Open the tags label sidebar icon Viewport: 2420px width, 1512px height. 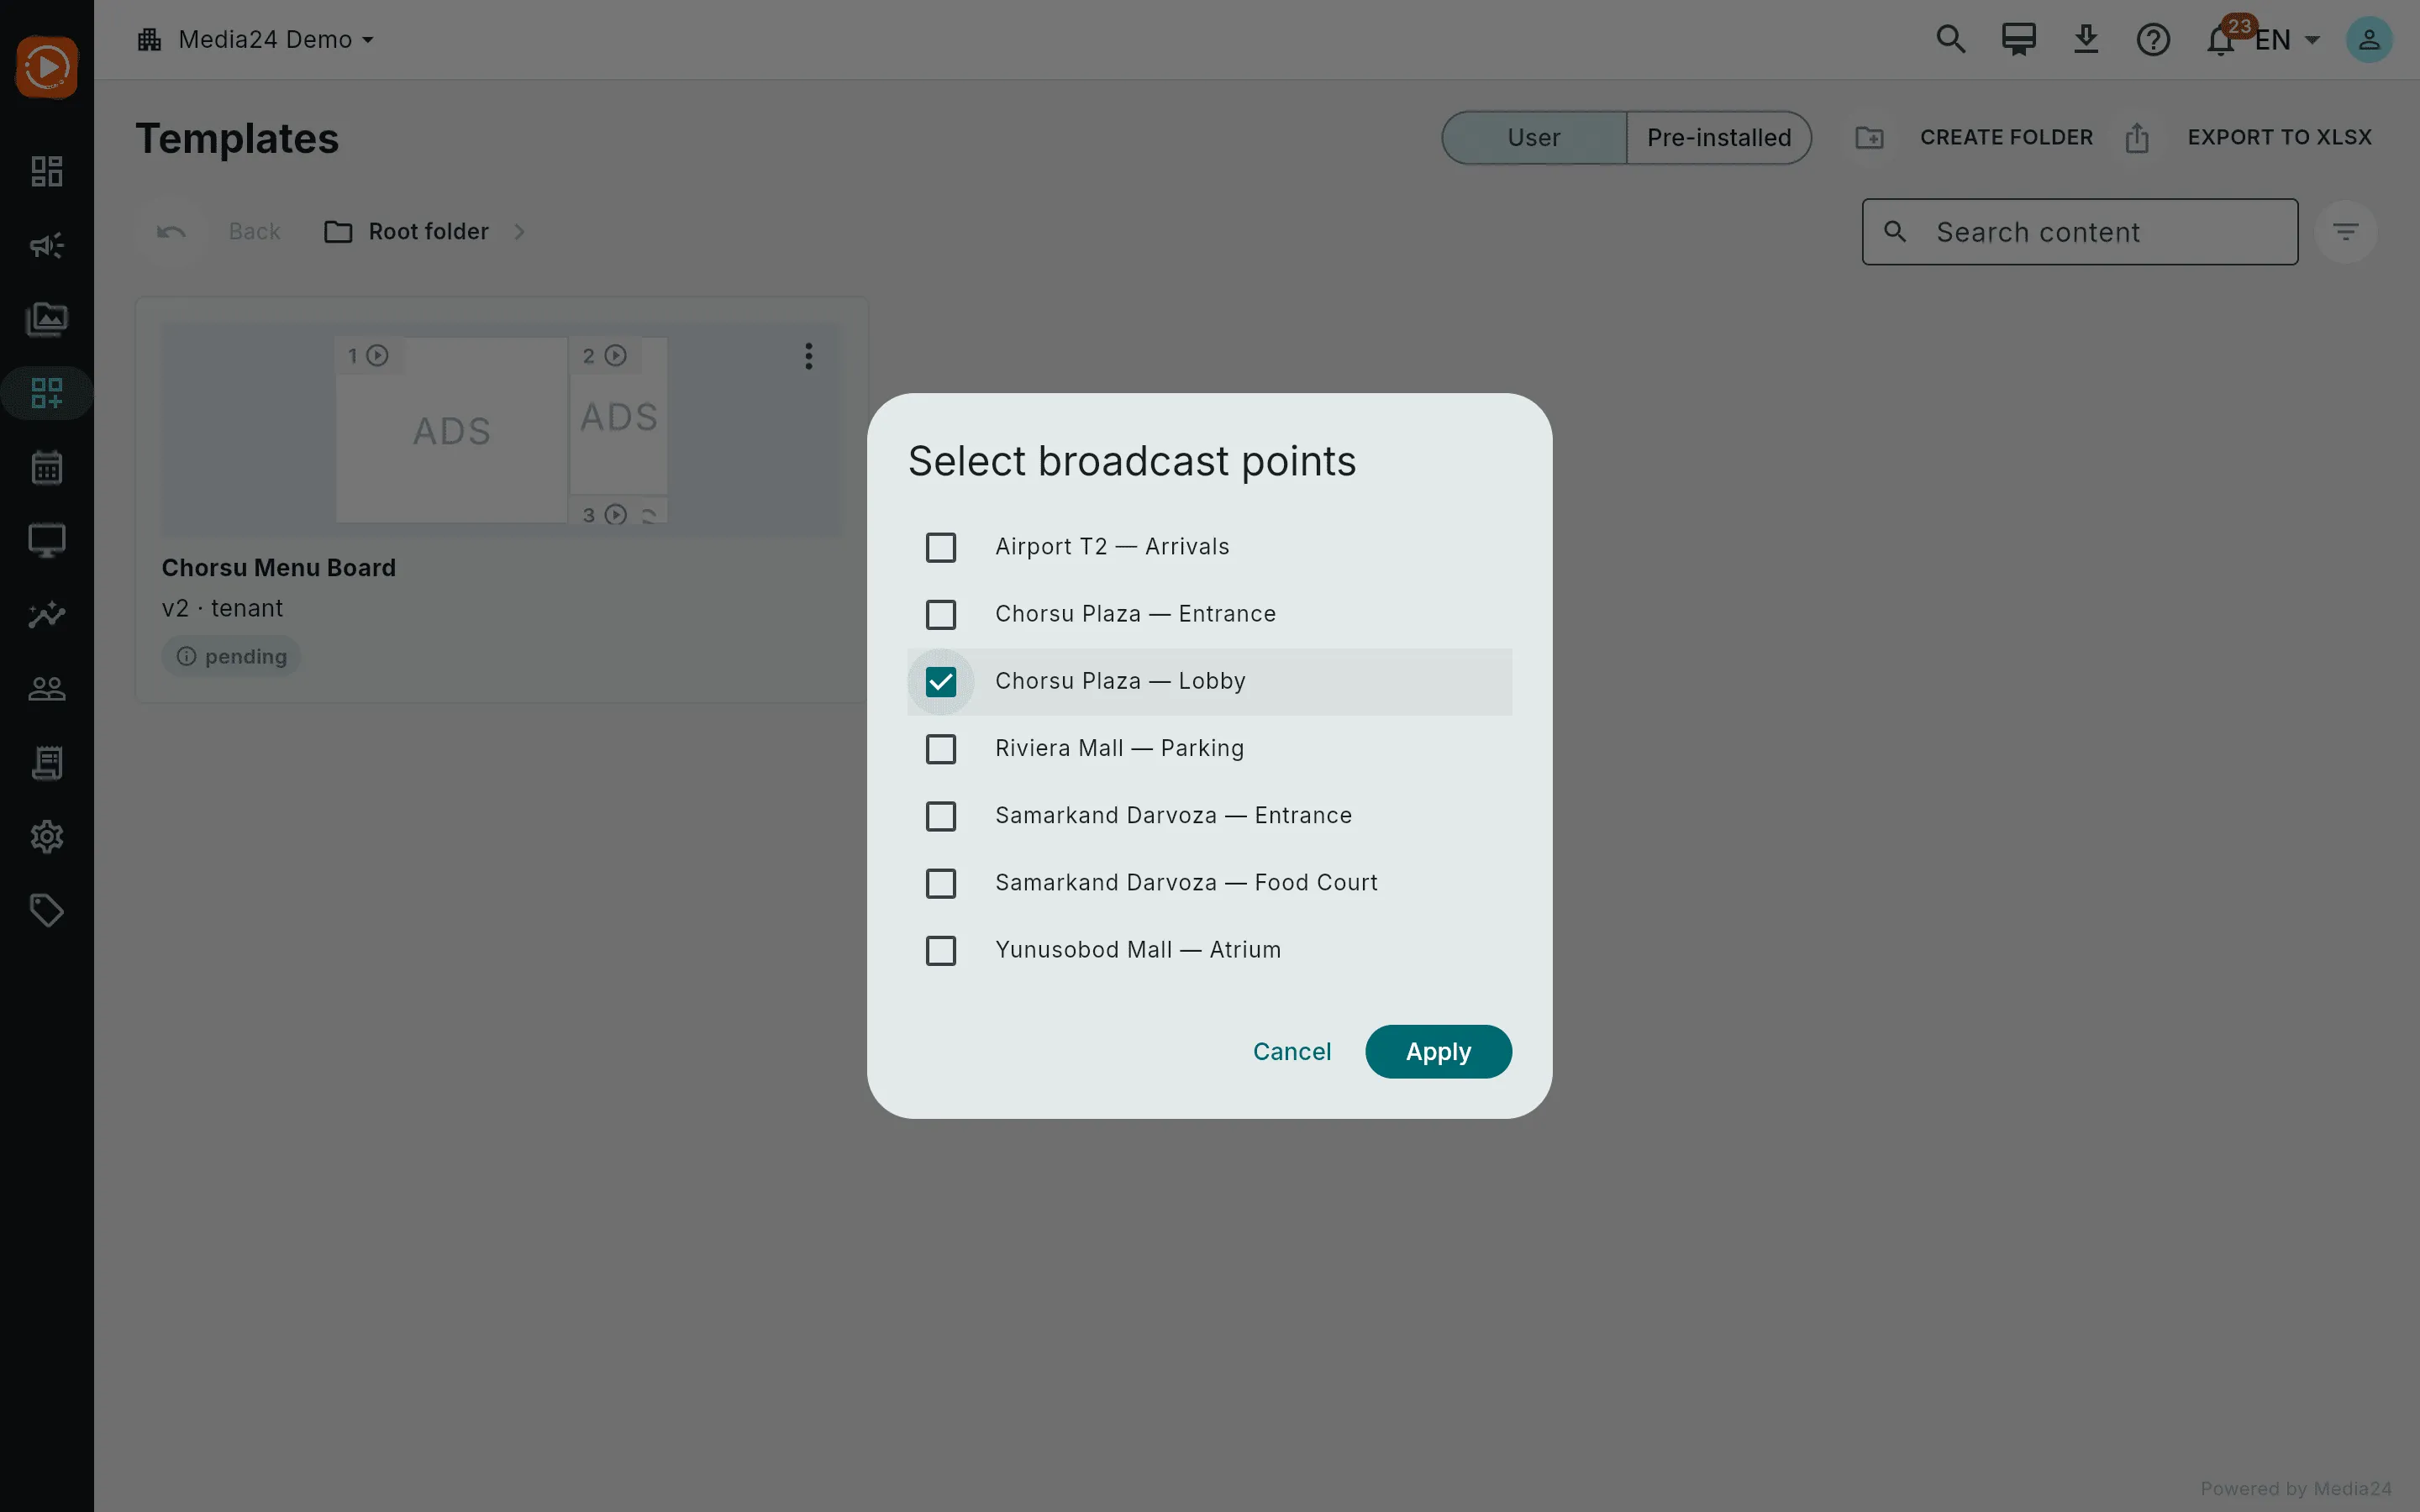[47, 910]
